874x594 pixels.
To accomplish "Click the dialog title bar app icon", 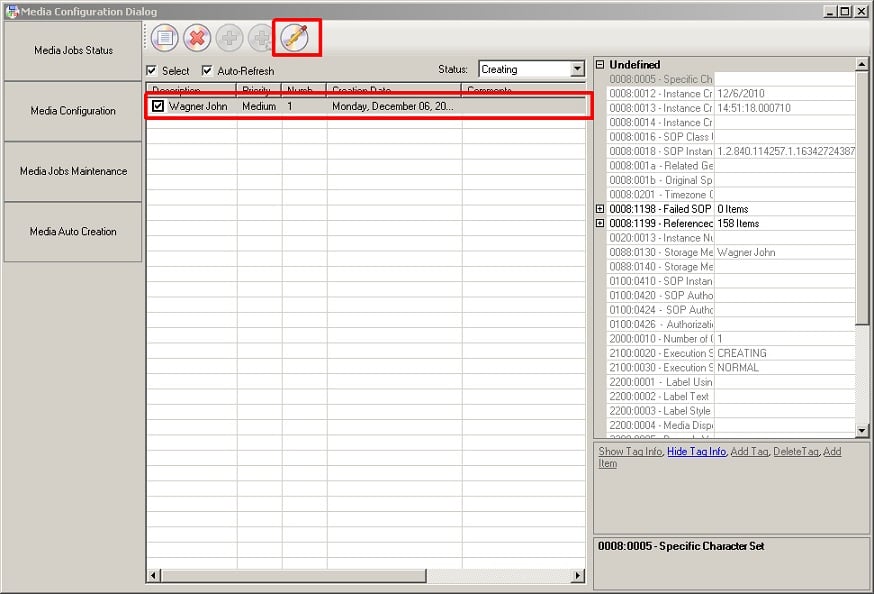I will 11,11.
